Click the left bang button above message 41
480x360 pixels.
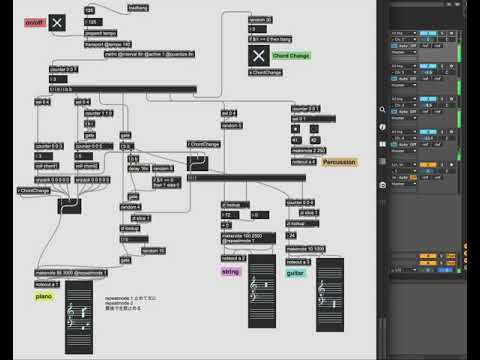(295, 129)
